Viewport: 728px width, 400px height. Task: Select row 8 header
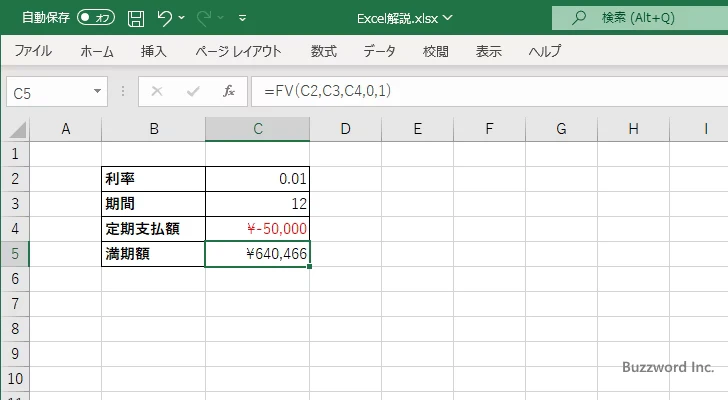[x=15, y=329]
